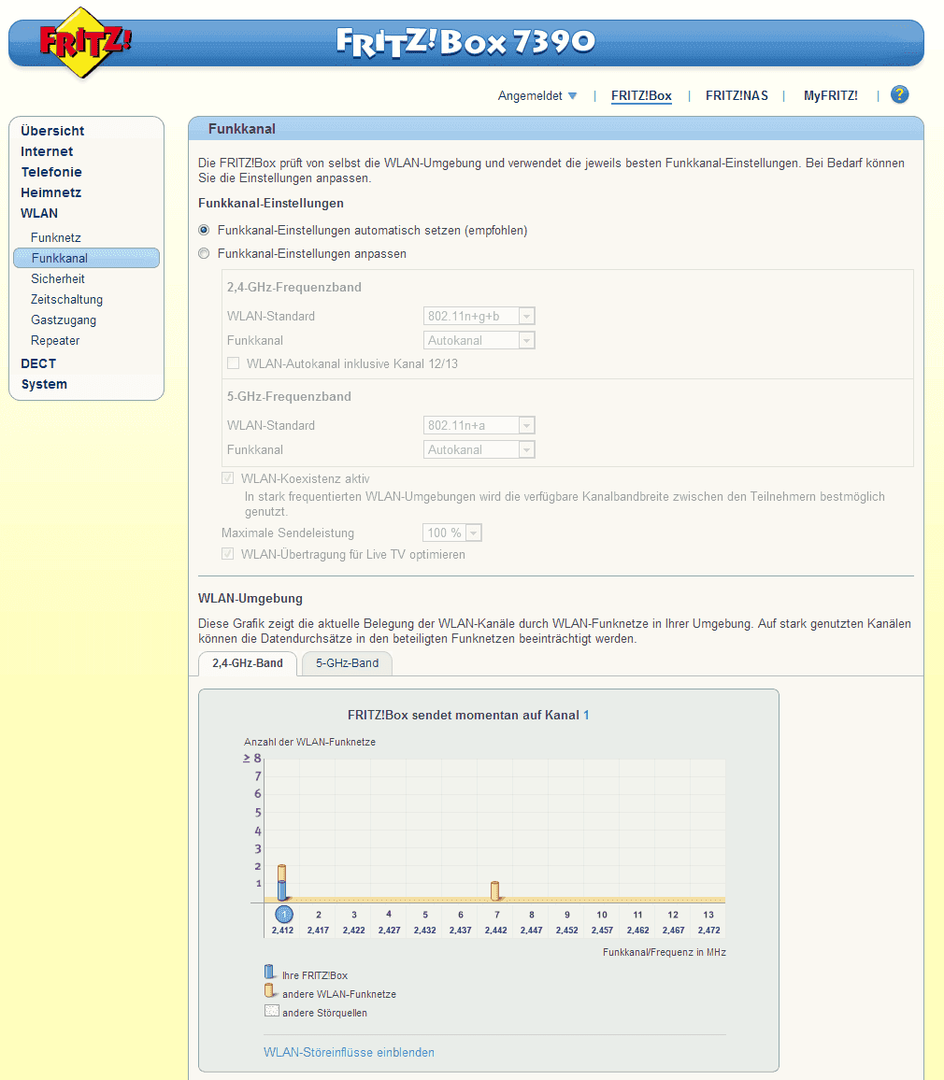Toggle 'WLAN-Autokanal inklusive Kanal 12/13' checkbox
This screenshot has width=944, height=1080.
pyautogui.click(x=233, y=363)
